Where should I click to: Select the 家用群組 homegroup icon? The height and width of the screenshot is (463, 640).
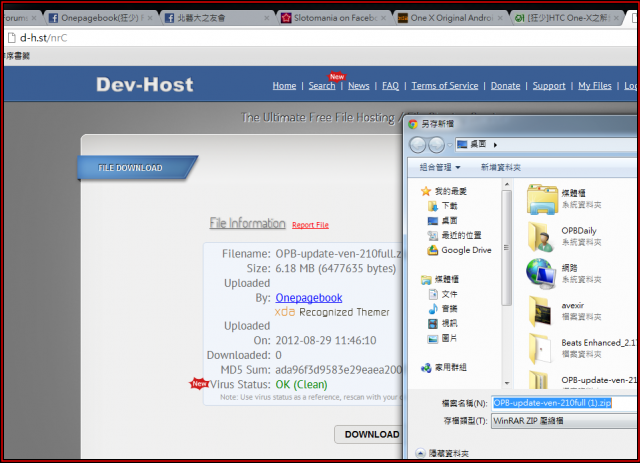tap(426, 368)
